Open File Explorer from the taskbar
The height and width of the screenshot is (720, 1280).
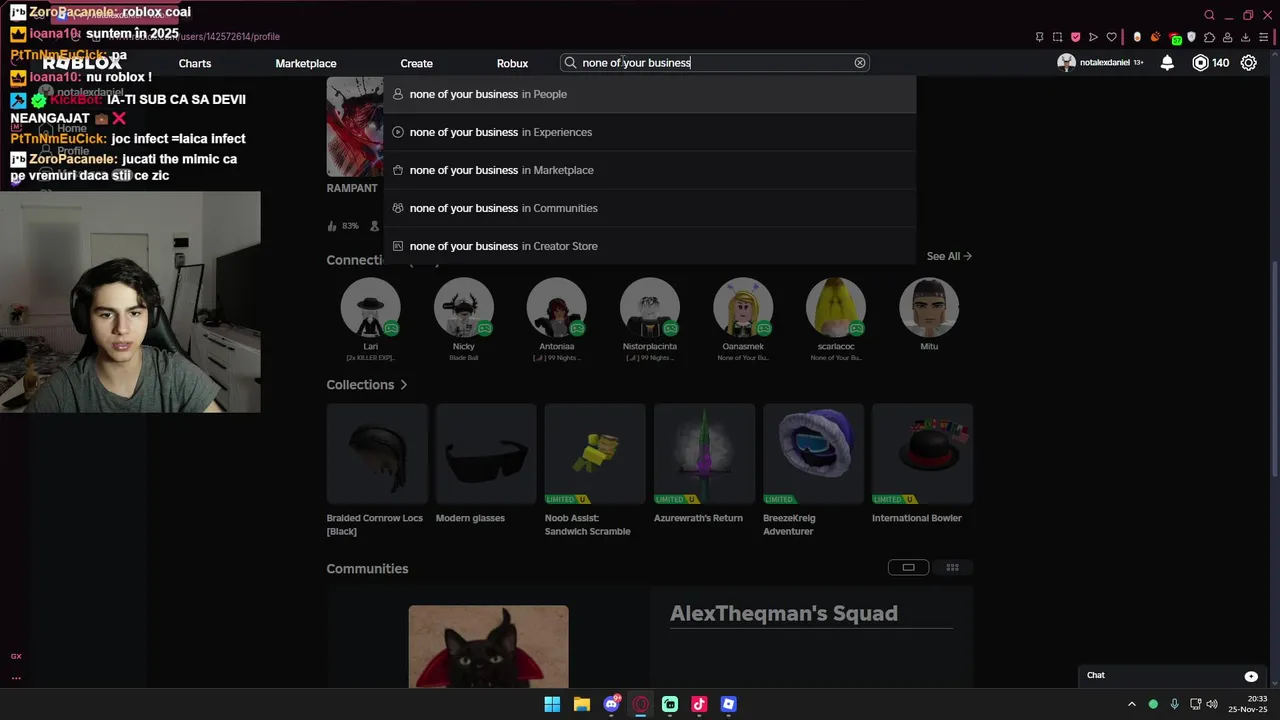coord(581,704)
